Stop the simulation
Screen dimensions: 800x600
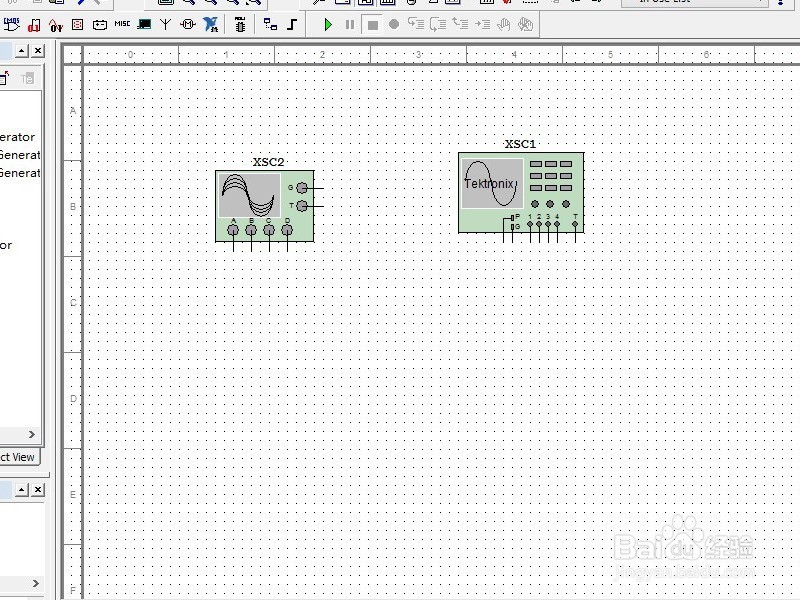pyautogui.click(x=372, y=24)
